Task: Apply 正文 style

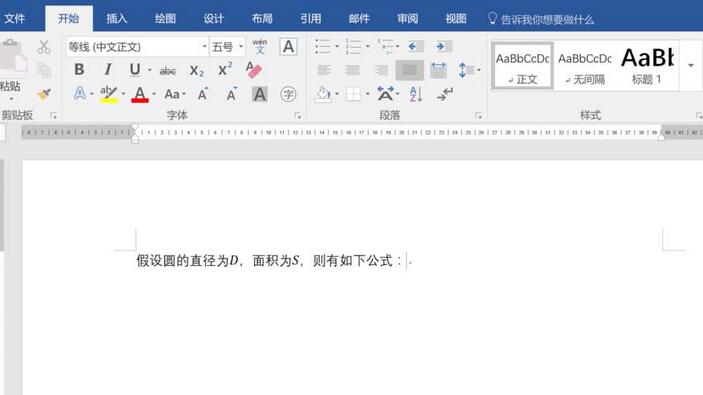Action: tap(522, 66)
